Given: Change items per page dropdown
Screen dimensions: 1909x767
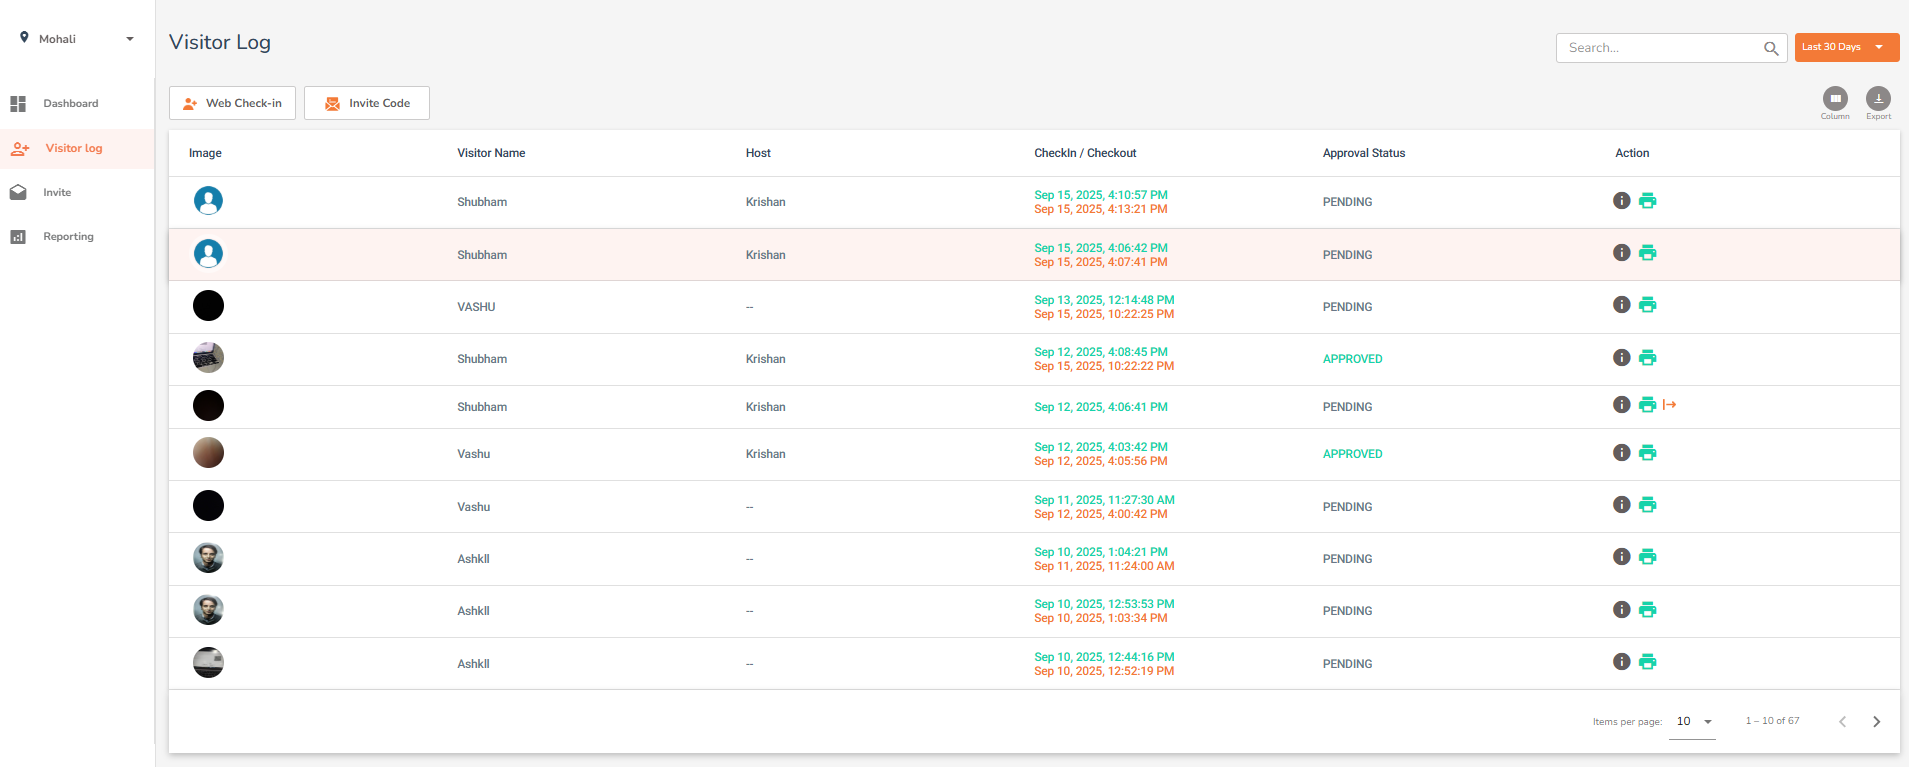Looking at the screenshot, I should 1692,721.
